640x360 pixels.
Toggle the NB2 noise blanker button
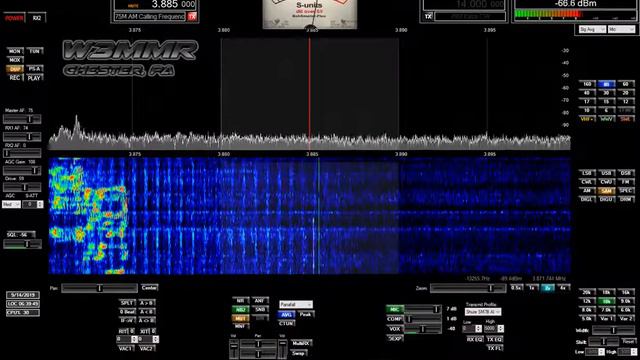[x=240, y=310]
